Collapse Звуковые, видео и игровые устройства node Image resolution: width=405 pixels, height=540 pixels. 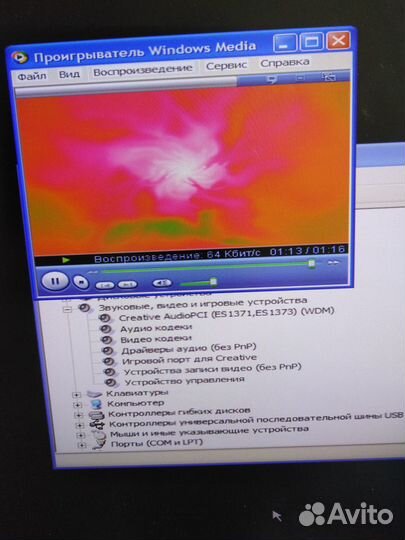67,310
